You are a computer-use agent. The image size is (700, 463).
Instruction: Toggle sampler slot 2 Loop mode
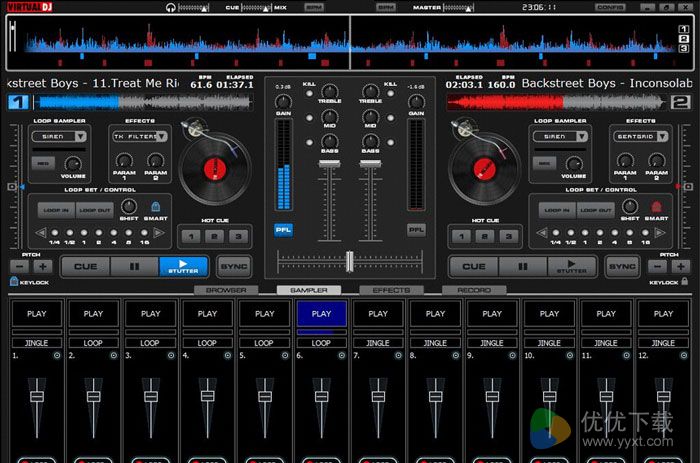pyautogui.click(x=93, y=343)
